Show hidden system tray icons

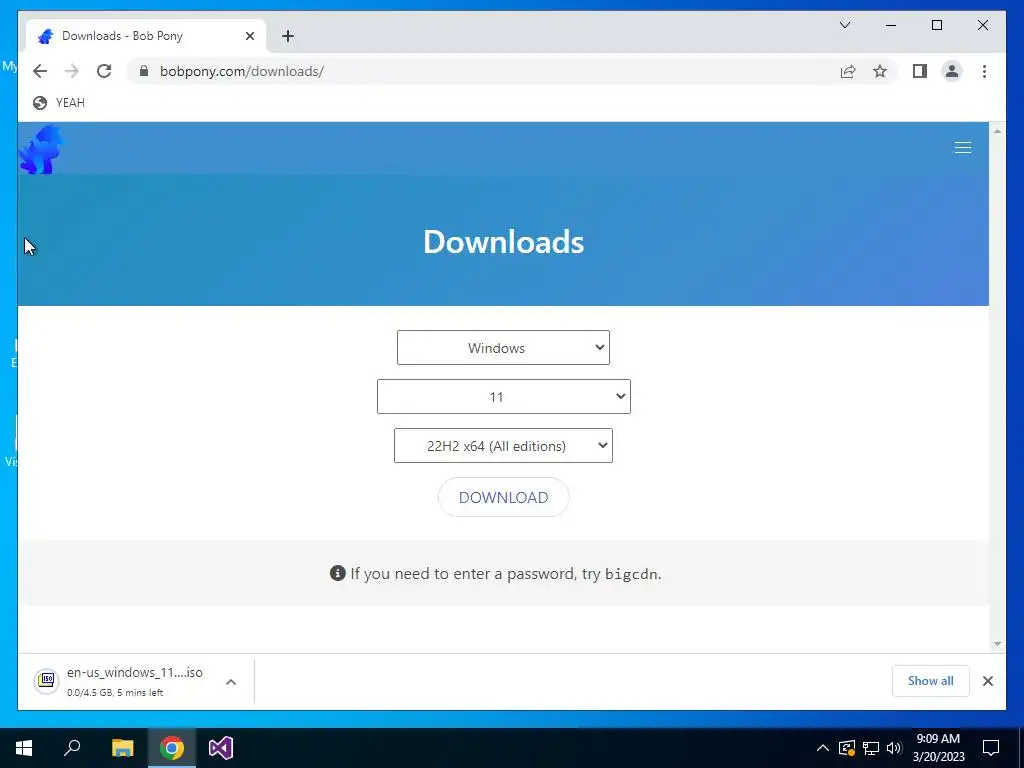[823, 748]
